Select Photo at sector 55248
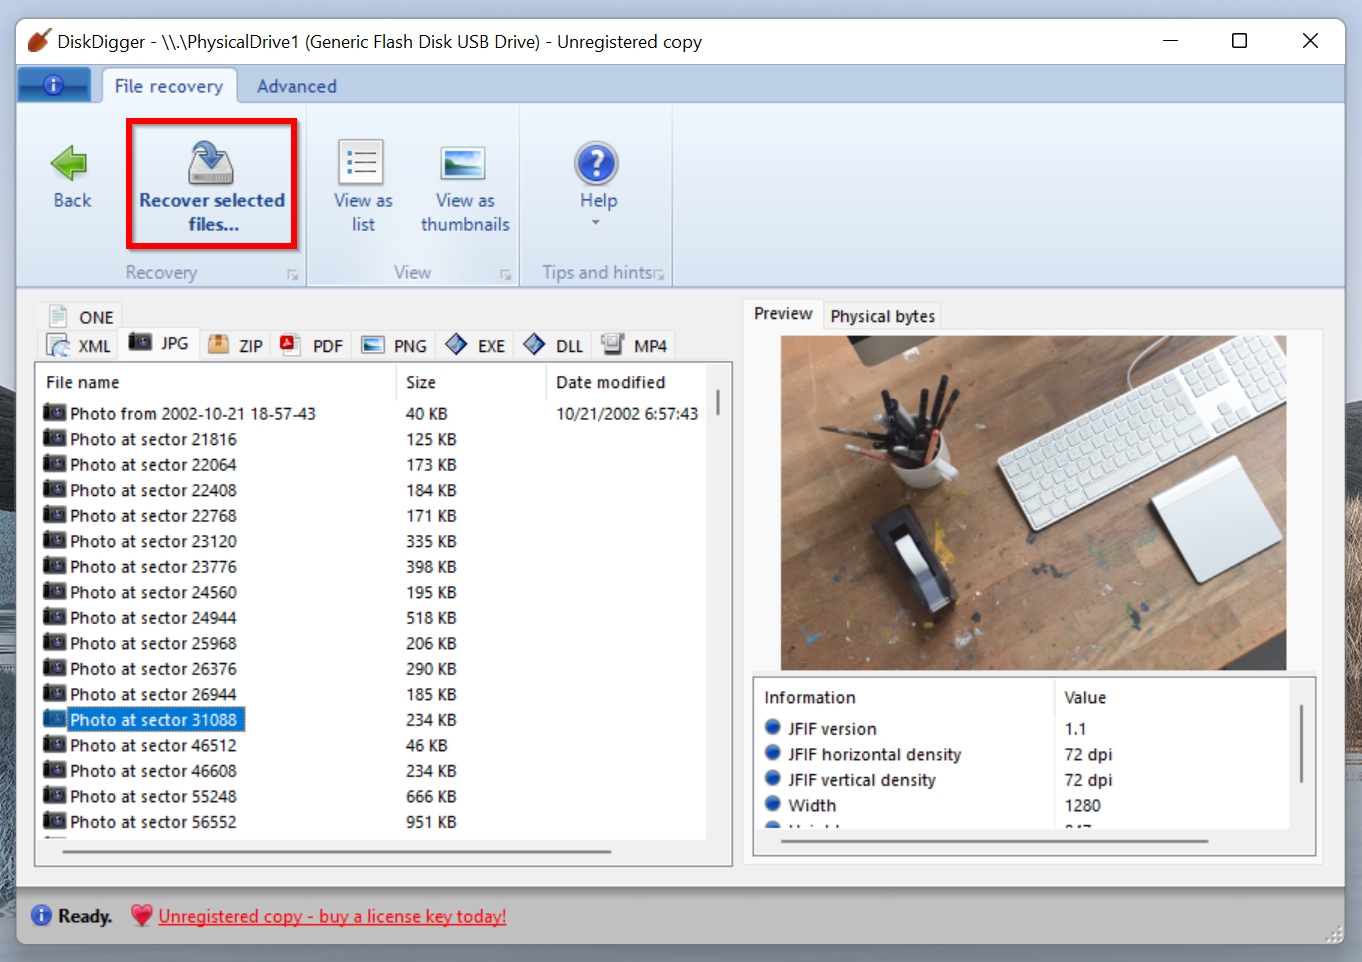The image size is (1362, 962). pos(153,796)
